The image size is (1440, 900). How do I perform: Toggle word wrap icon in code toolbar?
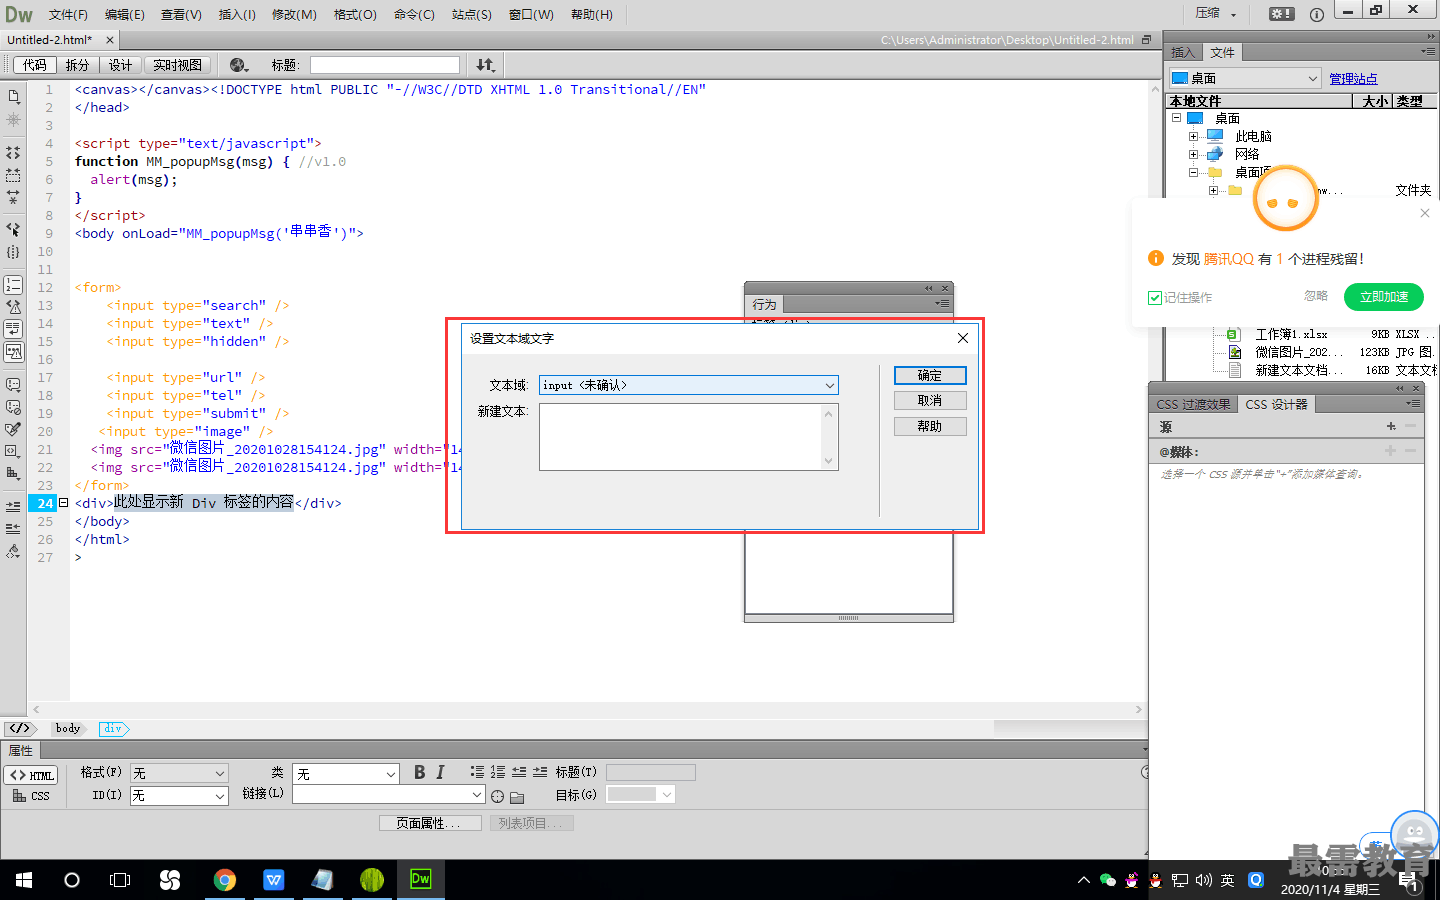click(x=13, y=329)
